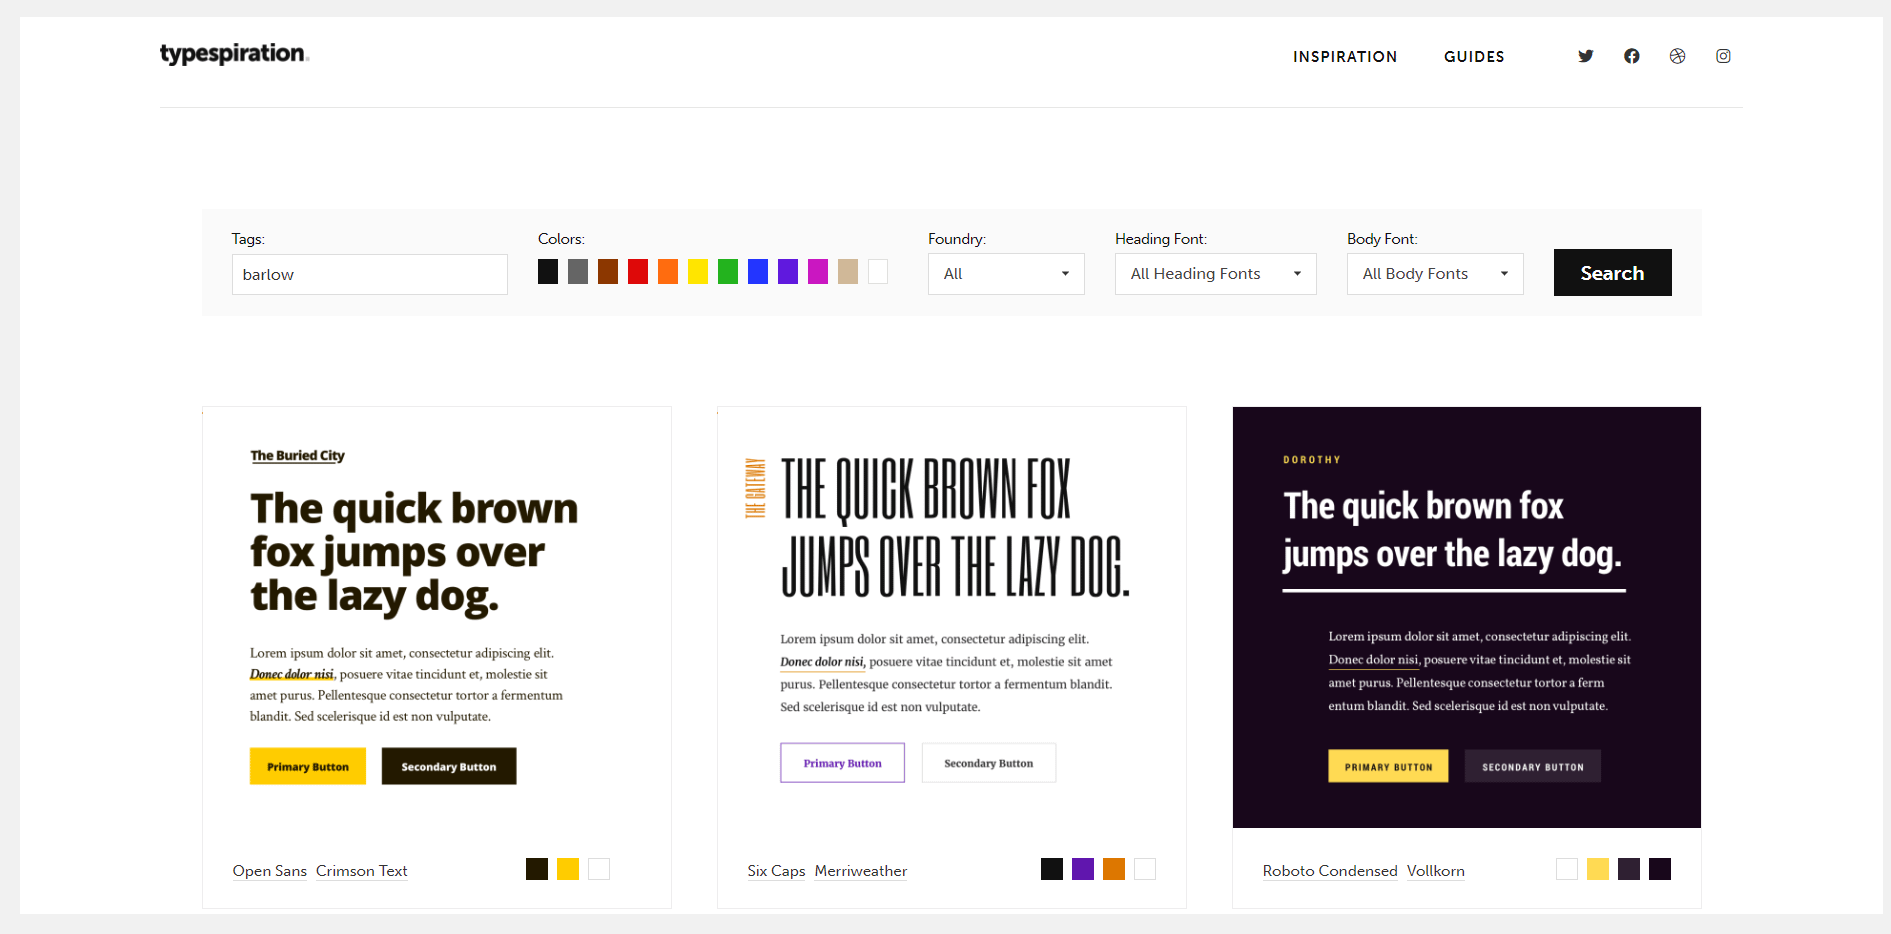
Task: Filter by green color swatch
Action: tap(728, 272)
